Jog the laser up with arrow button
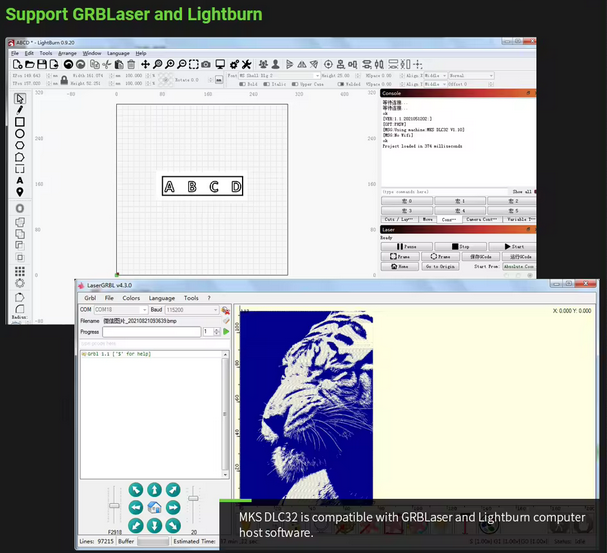This screenshot has width=607, height=553. point(155,489)
